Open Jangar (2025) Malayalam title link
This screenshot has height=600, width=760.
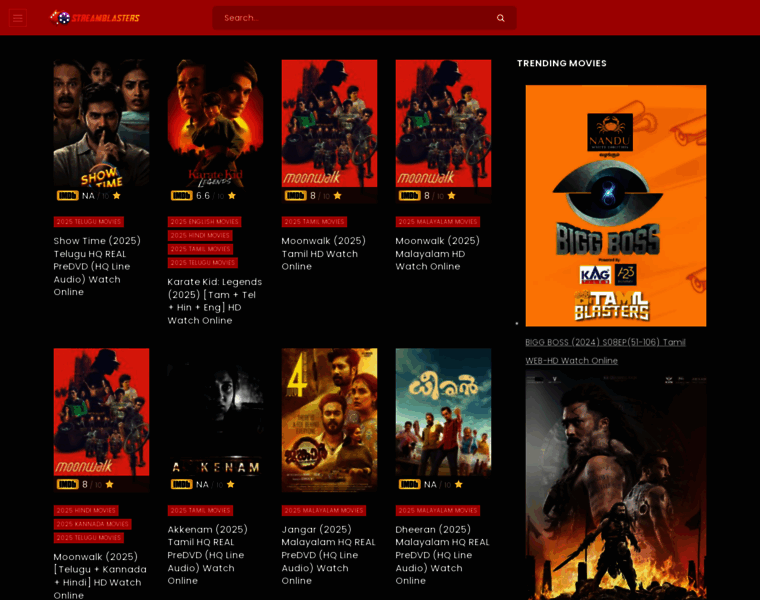pos(329,555)
